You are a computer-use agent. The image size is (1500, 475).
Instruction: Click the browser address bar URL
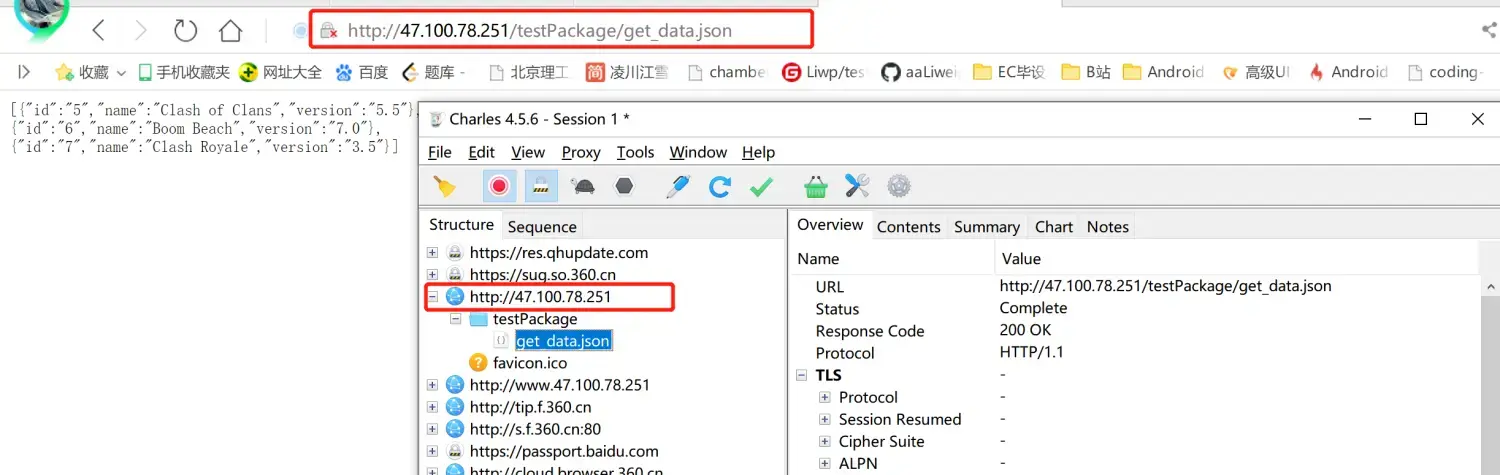540,31
